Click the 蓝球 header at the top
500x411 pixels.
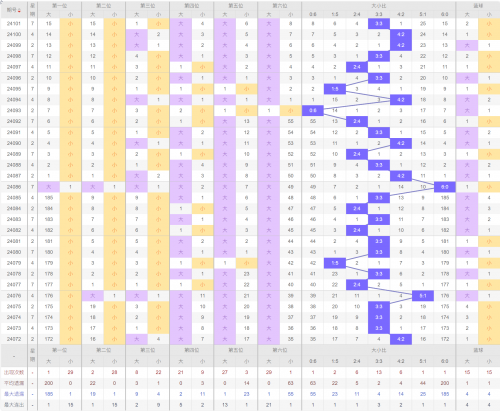(x=478, y=6)
